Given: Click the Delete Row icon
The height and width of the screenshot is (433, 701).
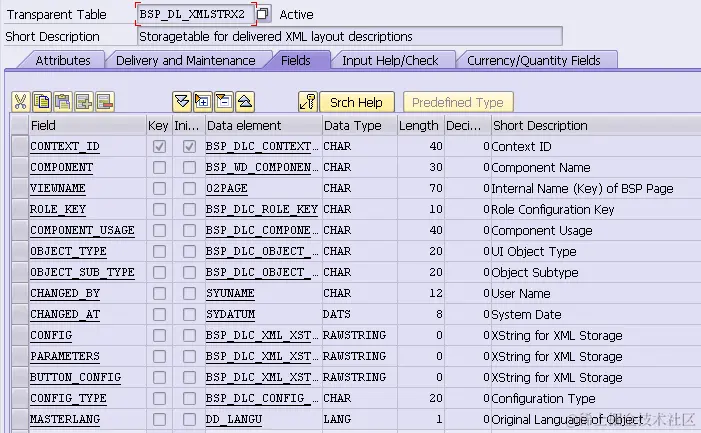Looking at the screenshot, I should (105, 102).
